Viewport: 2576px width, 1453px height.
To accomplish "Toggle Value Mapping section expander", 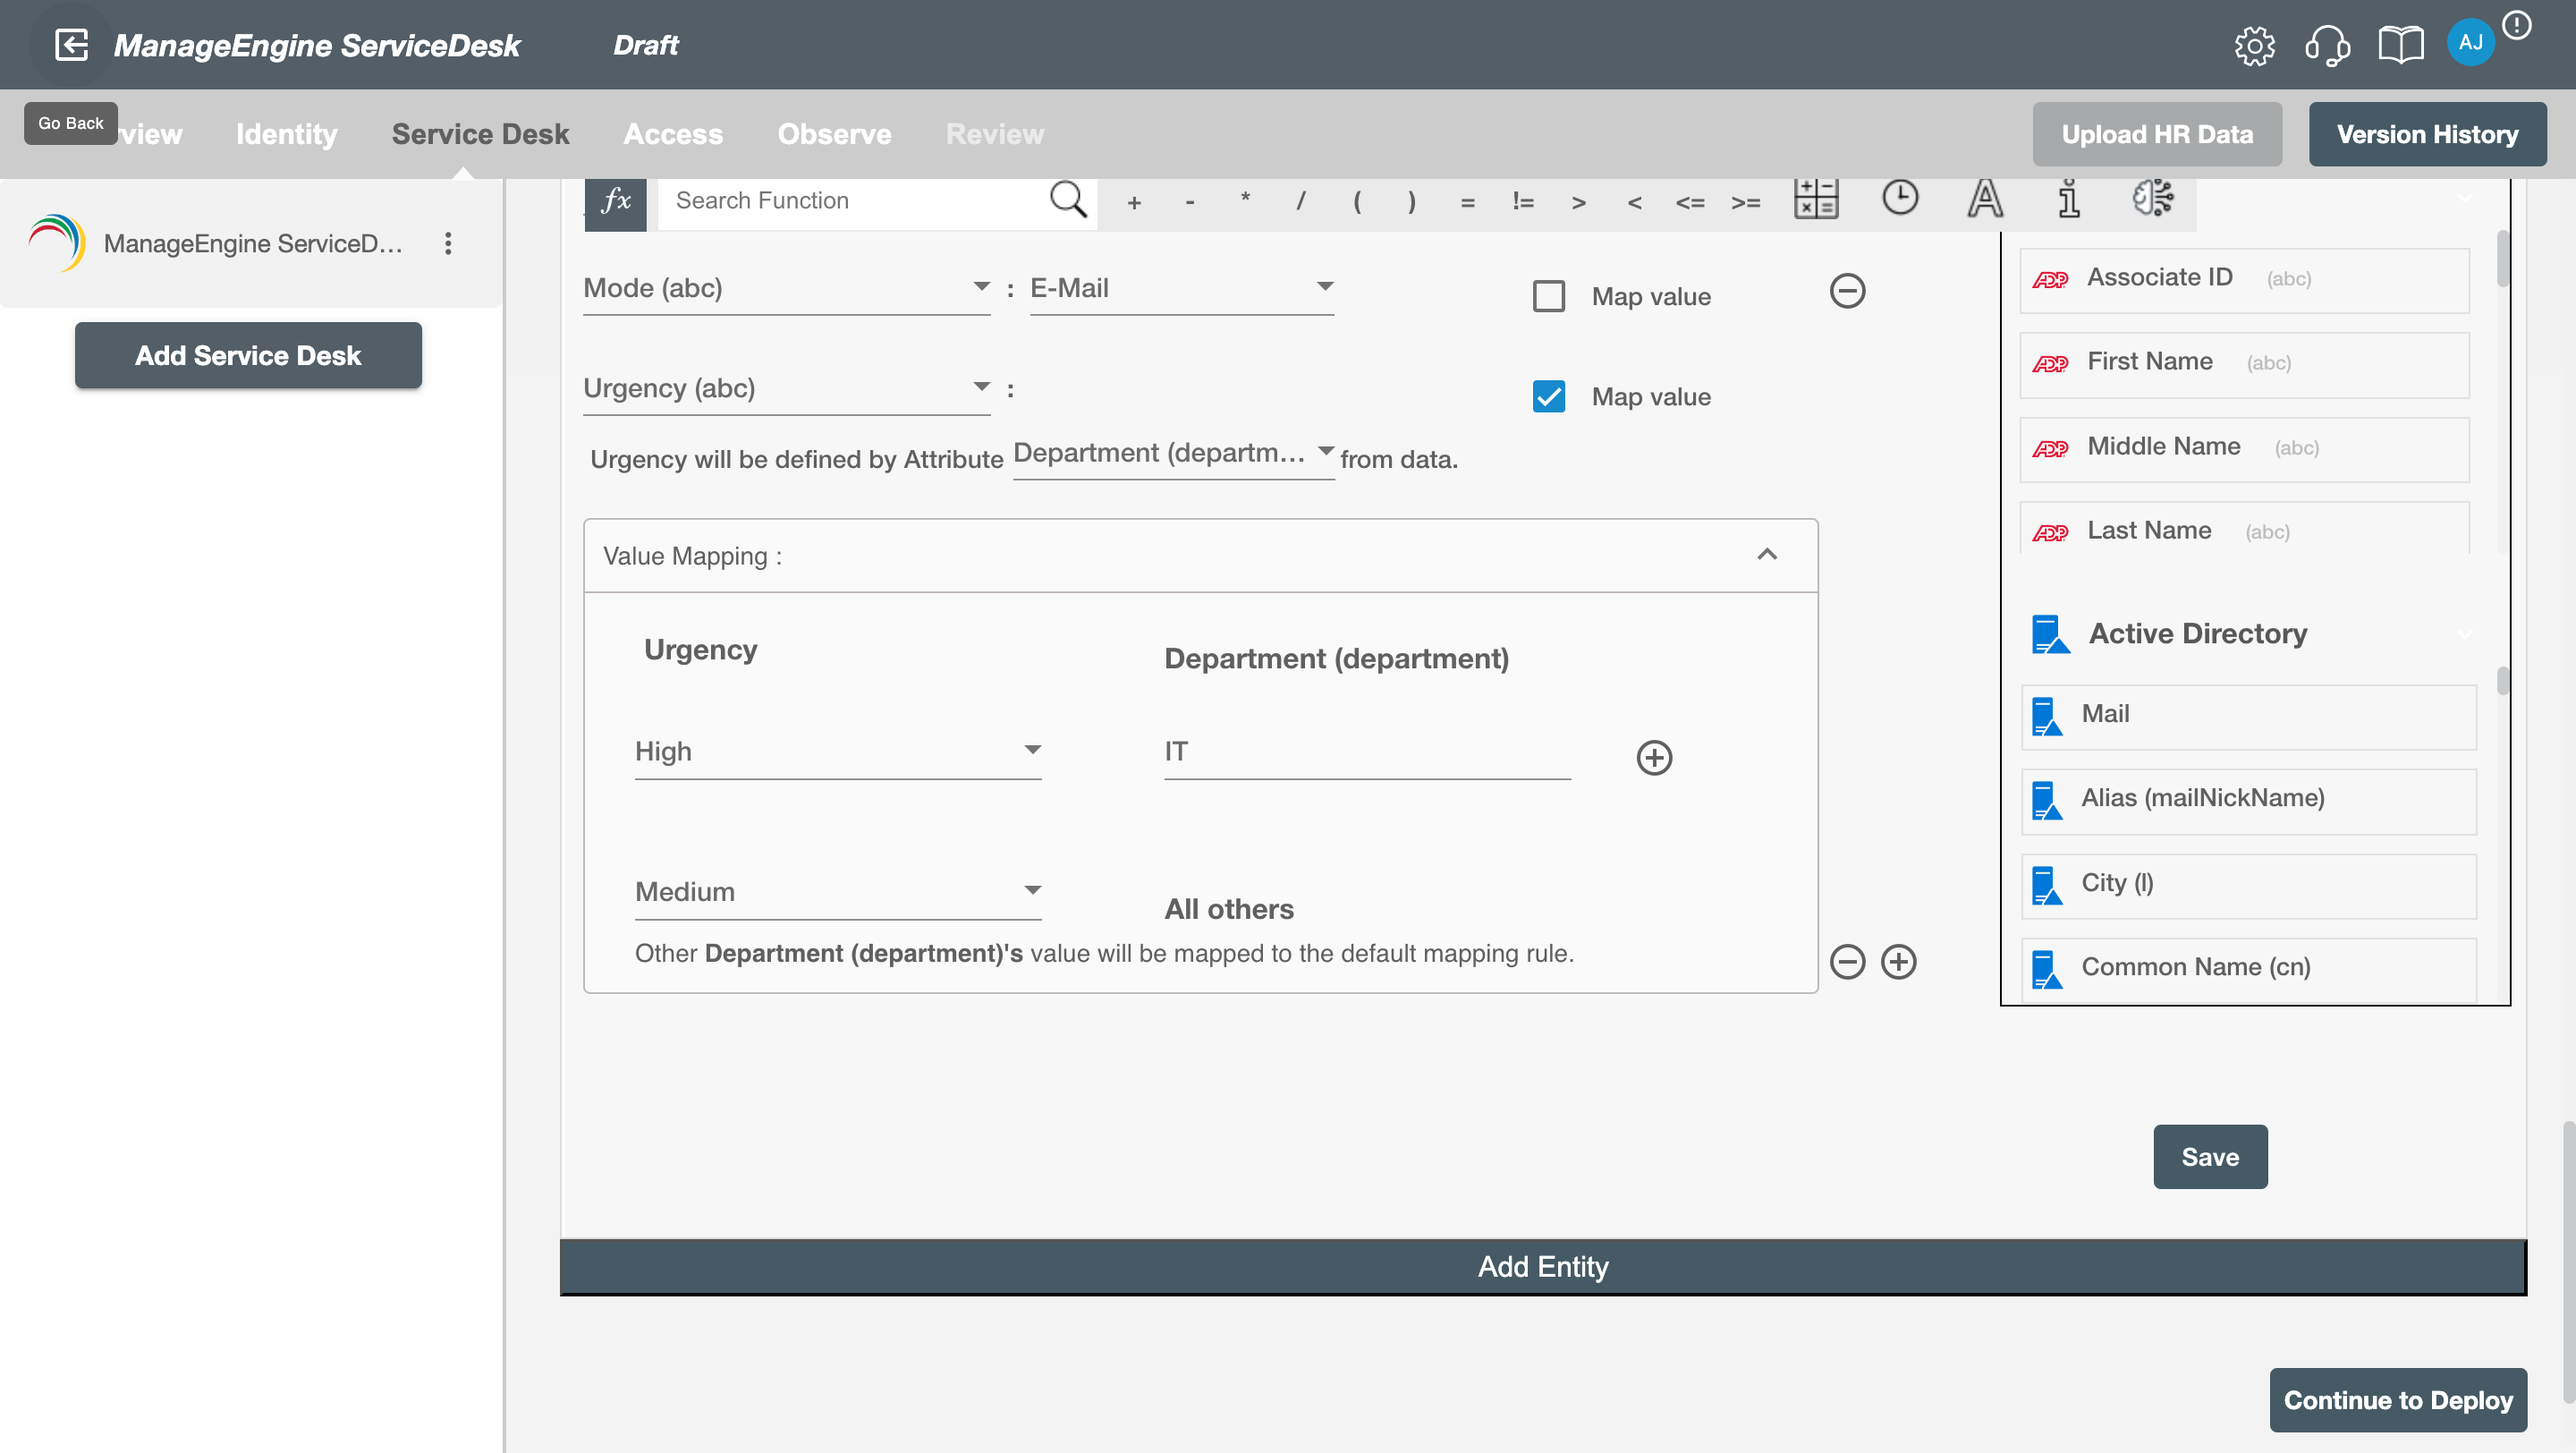I will [1767, 554].
